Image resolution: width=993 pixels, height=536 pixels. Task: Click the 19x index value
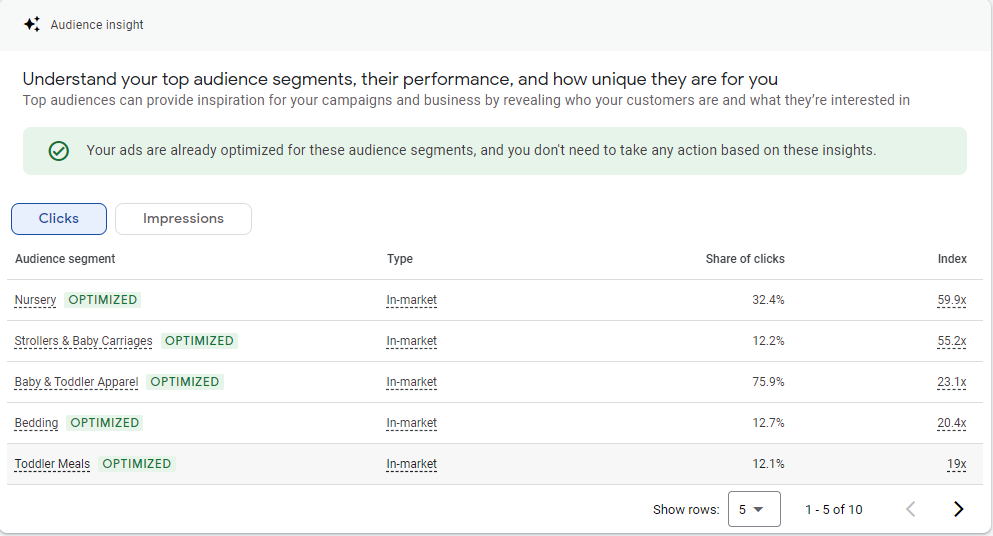coord(957,464)
